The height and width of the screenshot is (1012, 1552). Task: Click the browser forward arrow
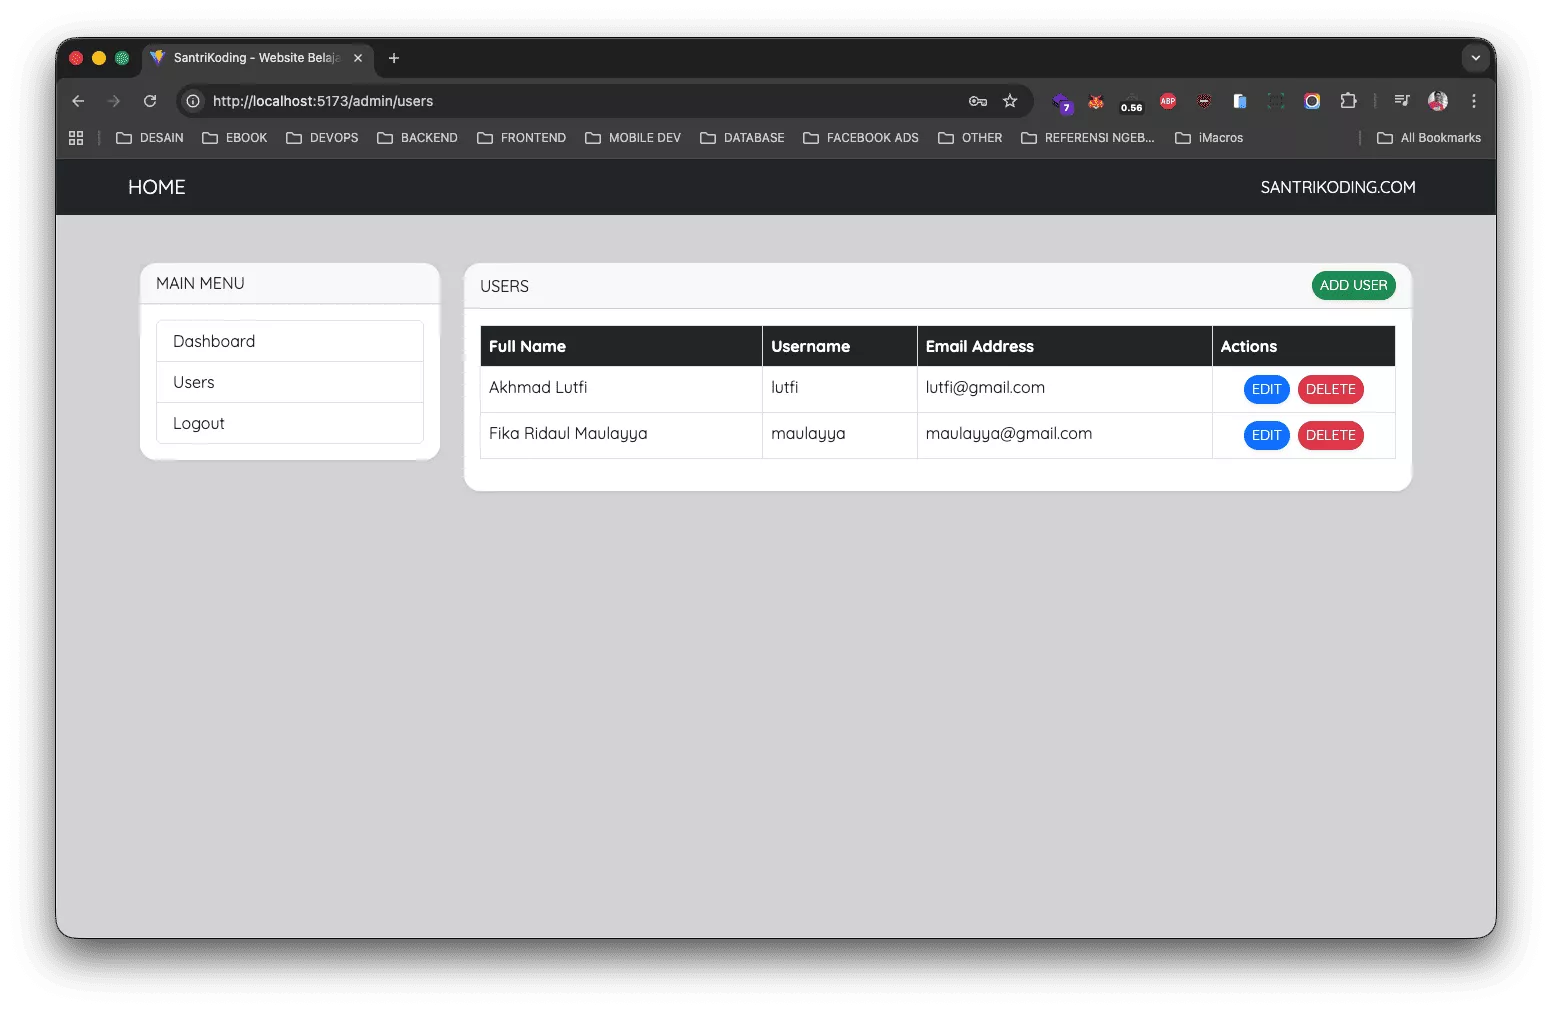114,101
